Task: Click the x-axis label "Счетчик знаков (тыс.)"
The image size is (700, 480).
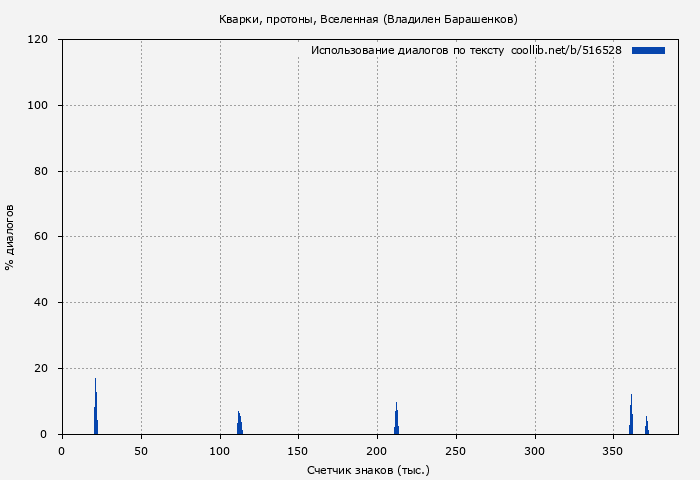Action: [368, 469]
